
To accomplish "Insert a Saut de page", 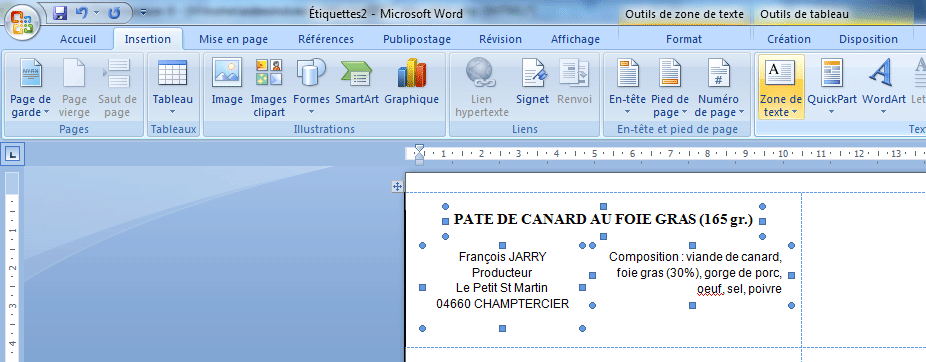I will [117, 87].
